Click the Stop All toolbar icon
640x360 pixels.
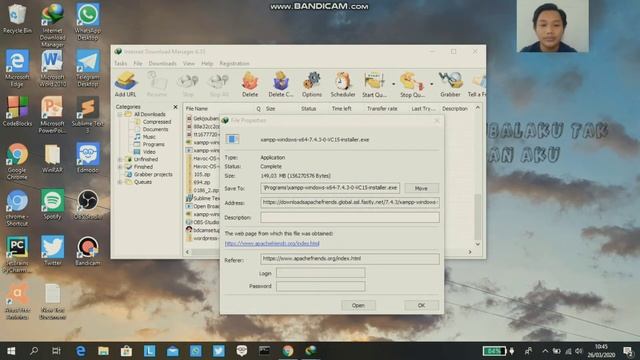coord(219,84)
